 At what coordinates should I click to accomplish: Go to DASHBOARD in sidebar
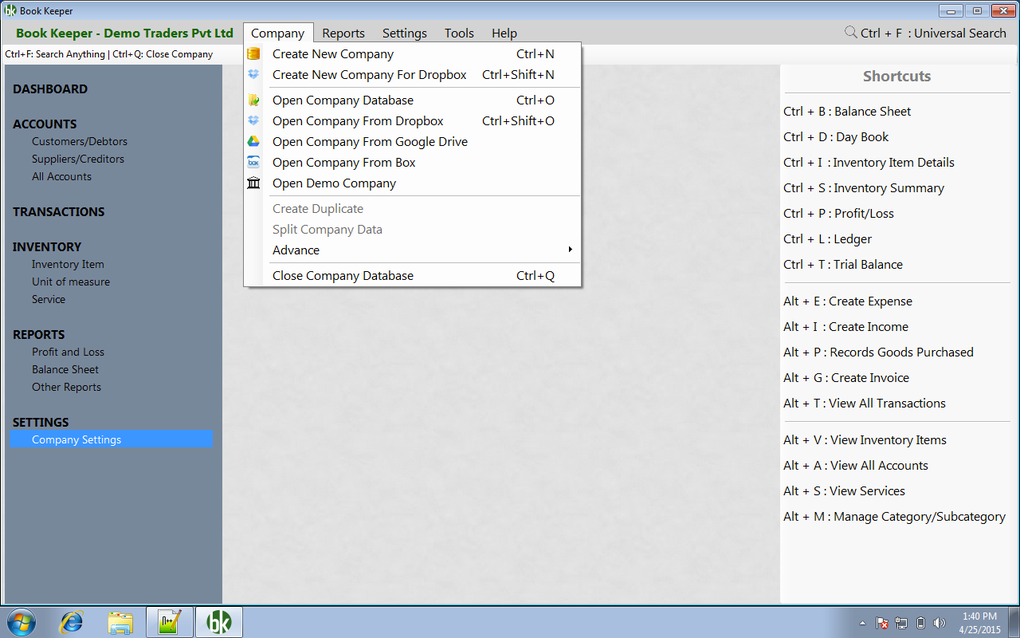tap(50, 89)
